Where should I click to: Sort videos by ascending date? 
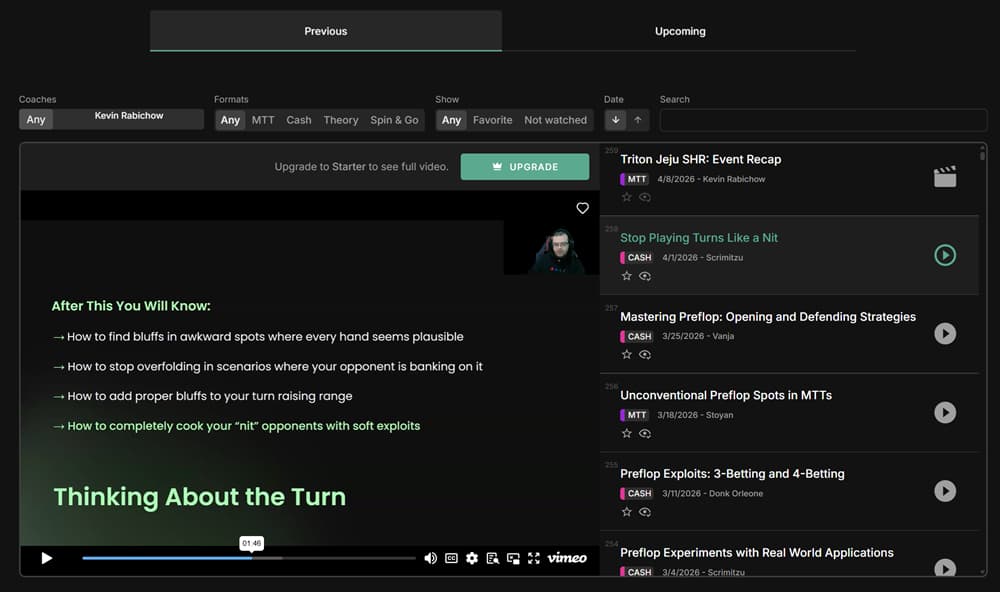pos(638,119)
